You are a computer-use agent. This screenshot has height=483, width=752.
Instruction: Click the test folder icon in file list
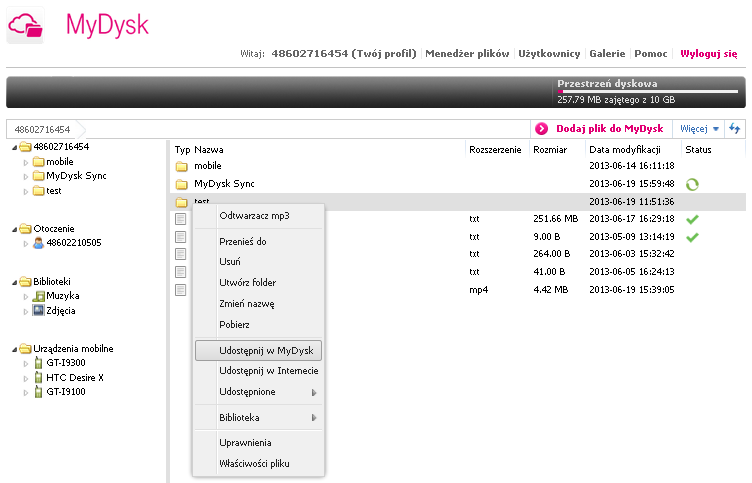[181, 202]
